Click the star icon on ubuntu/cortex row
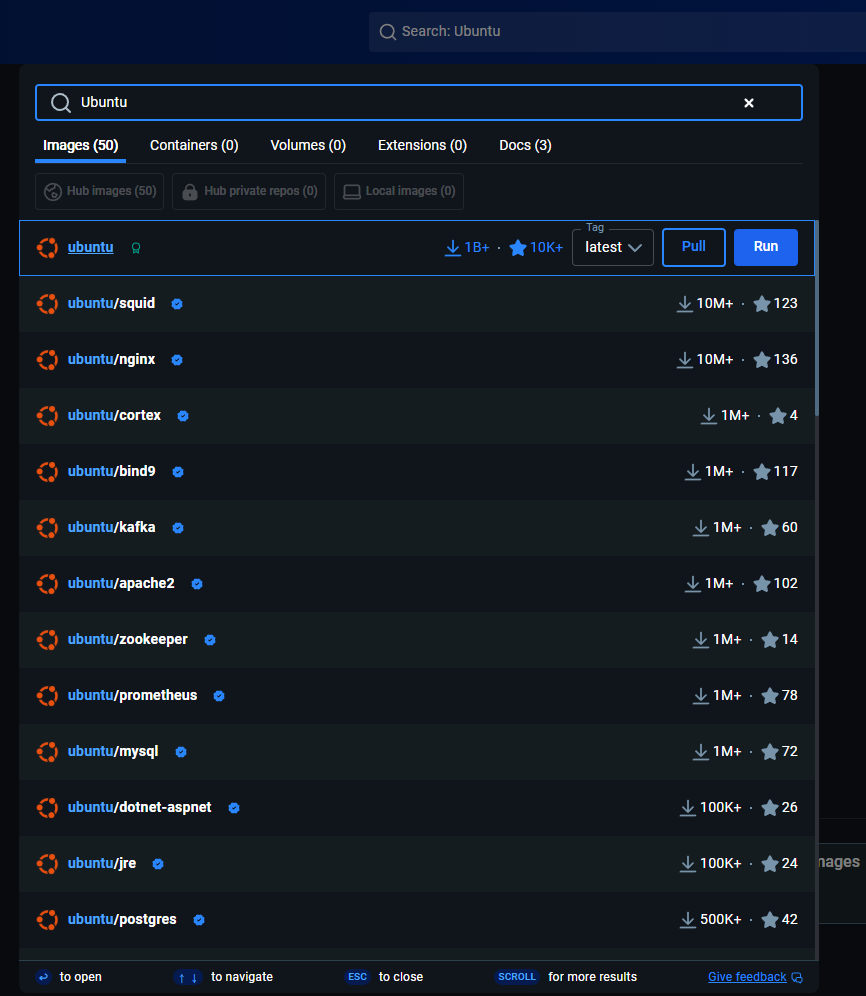This screenshot has width=866, height=996. pyautogui.click(x=778, y=415)
